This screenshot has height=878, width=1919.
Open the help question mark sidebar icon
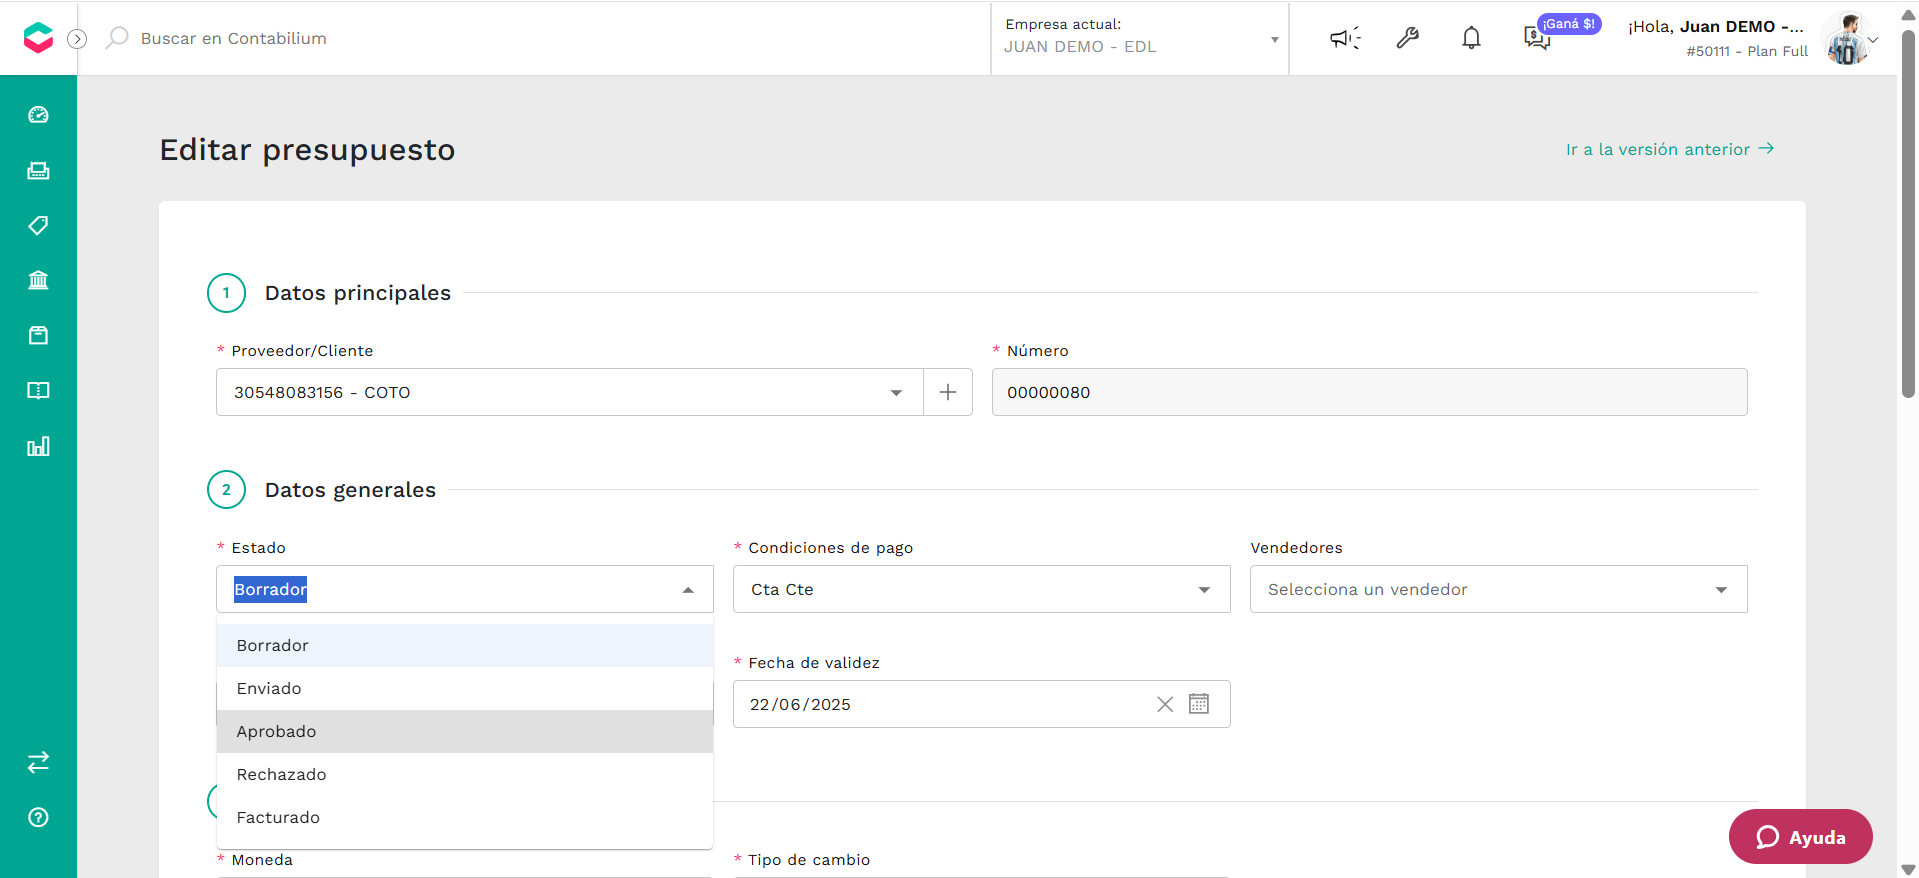click(x=38, y=817)
